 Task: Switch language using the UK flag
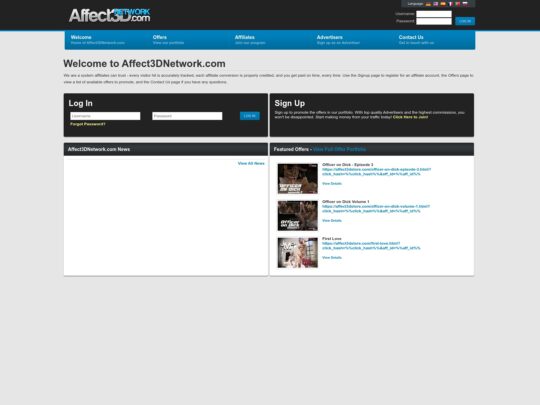[436, 4]
